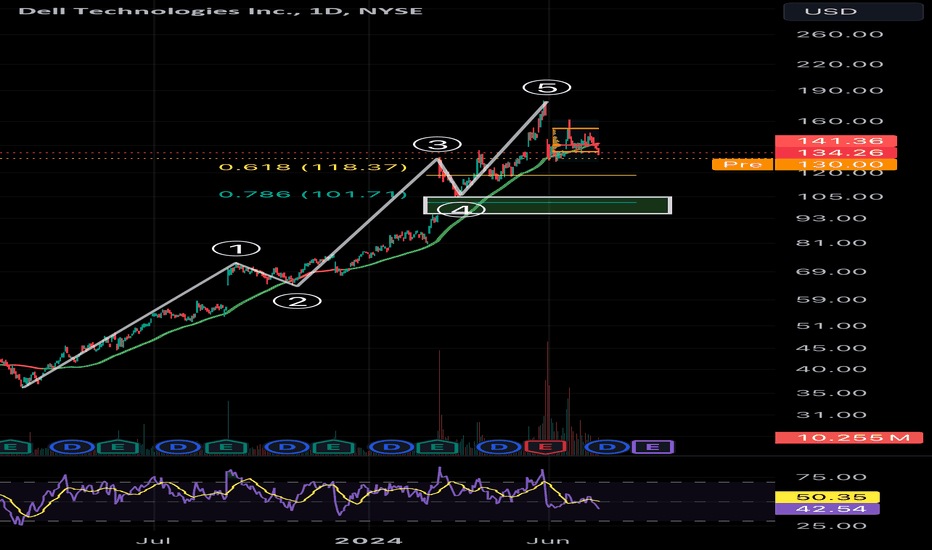Click the Jun time axis label
Viewport: 932px width, 550px height.
coord(549,540)
